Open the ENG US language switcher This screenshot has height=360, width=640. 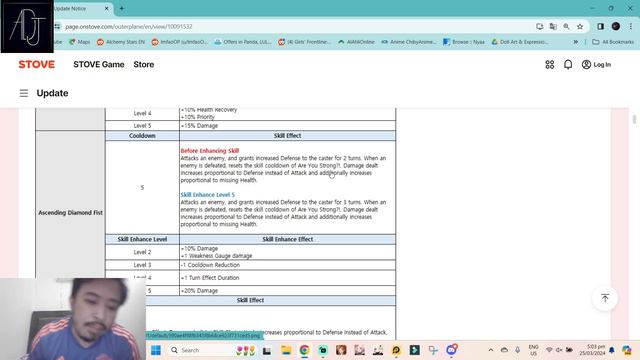[533, 350]
